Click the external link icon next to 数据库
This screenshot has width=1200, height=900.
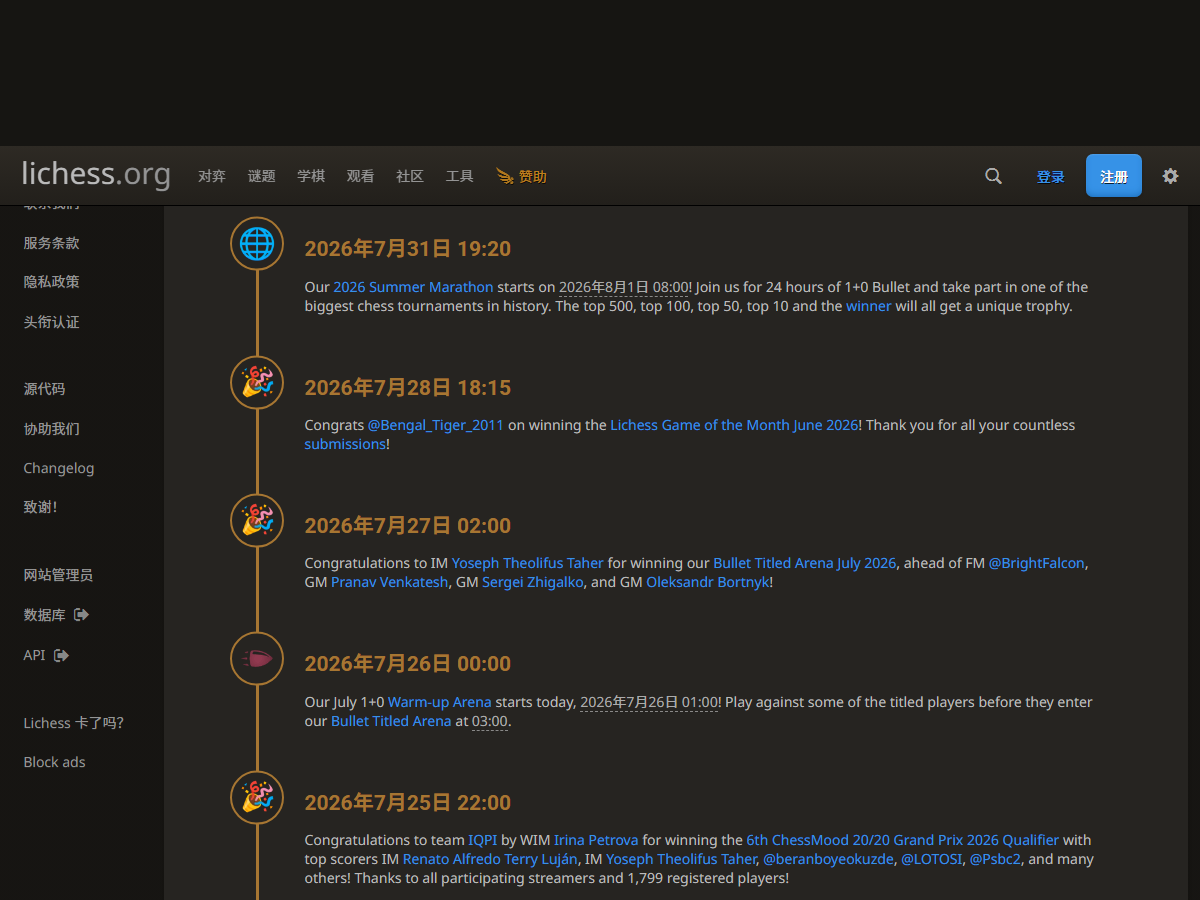coord(82,614)
